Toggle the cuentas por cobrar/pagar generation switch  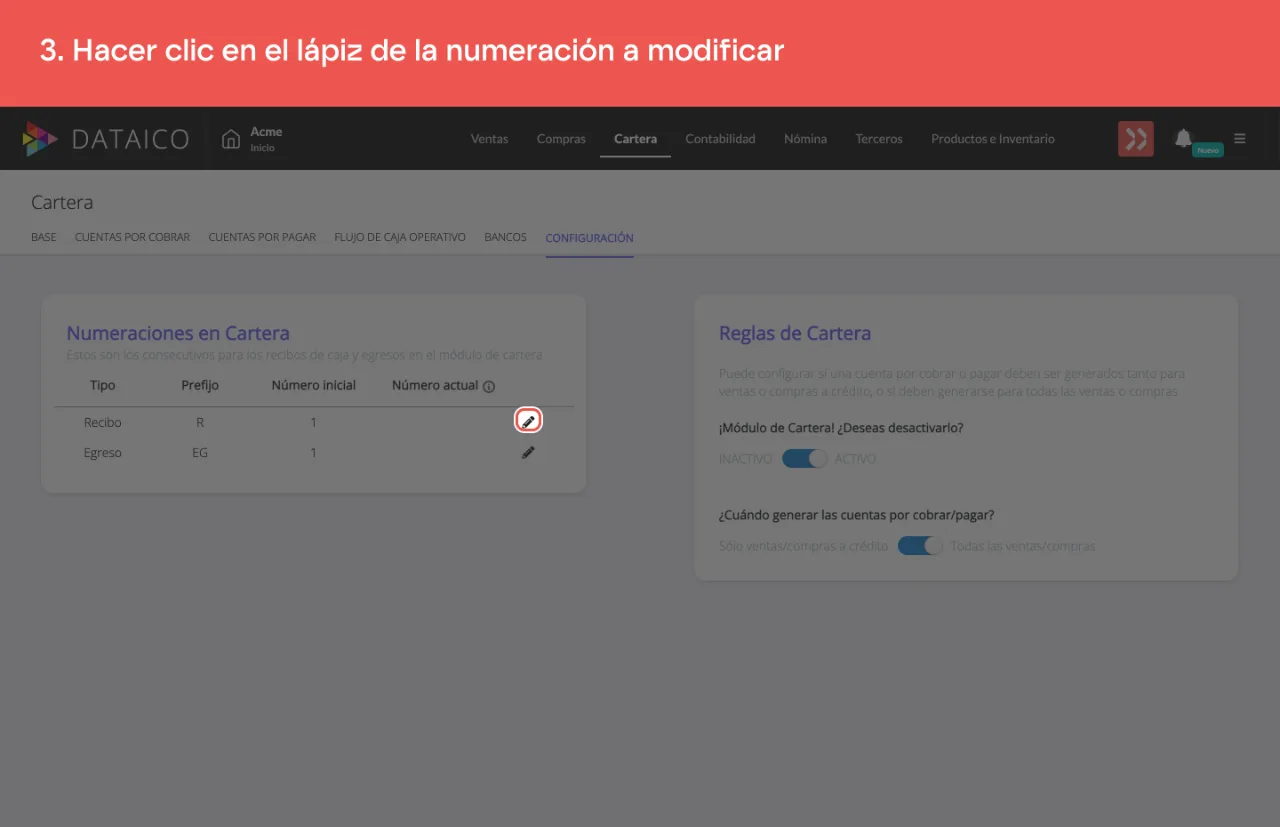pos(920,546)
